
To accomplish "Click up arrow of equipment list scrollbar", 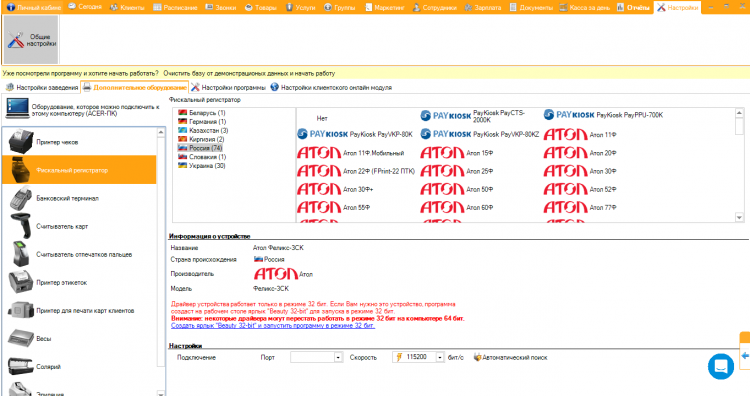I will point(161,132).
